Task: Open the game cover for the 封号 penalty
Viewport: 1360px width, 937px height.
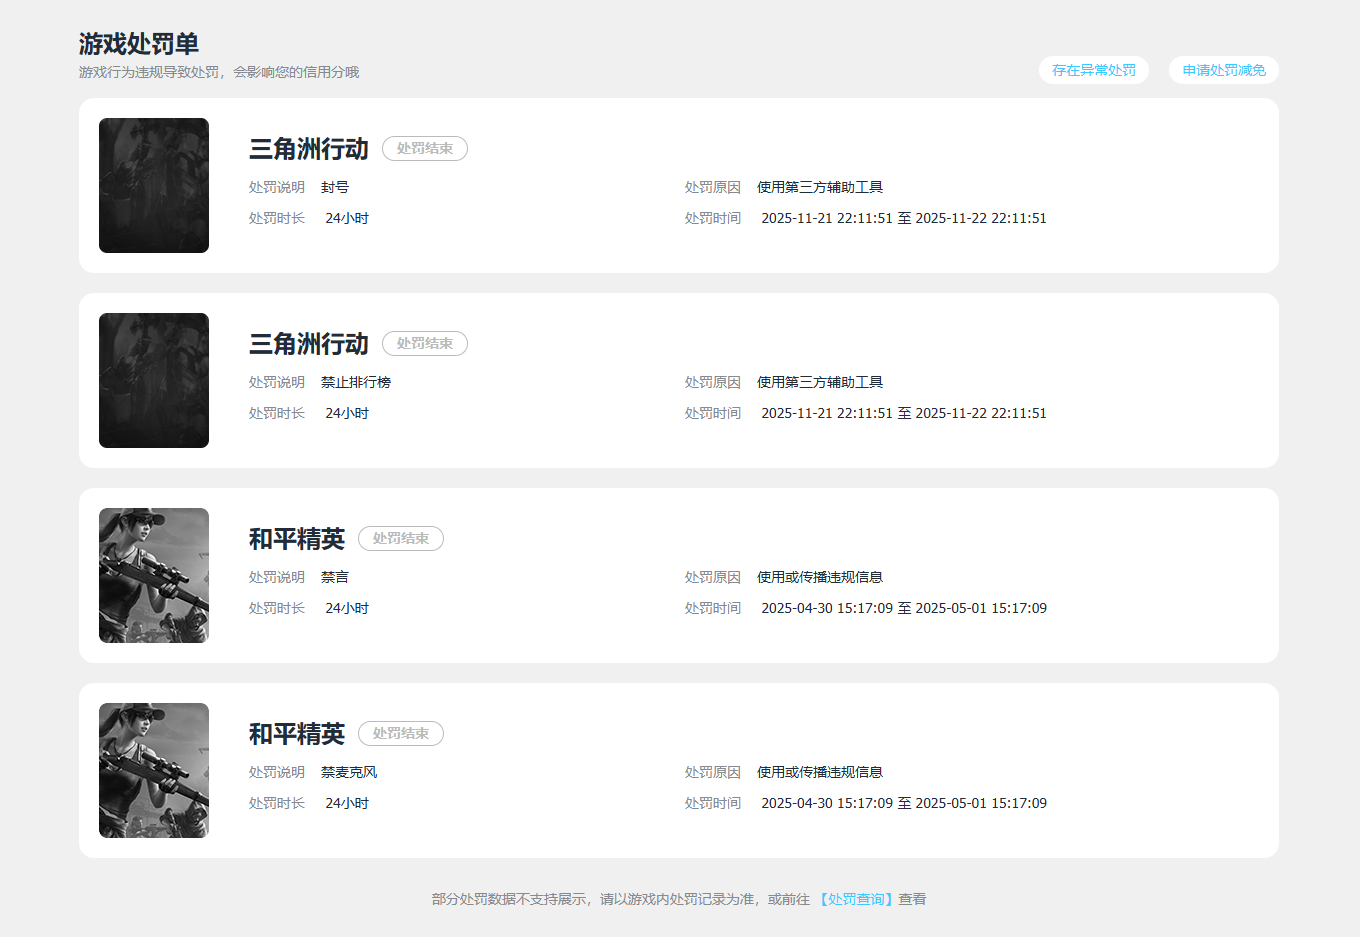Action: tap(154, 185)
